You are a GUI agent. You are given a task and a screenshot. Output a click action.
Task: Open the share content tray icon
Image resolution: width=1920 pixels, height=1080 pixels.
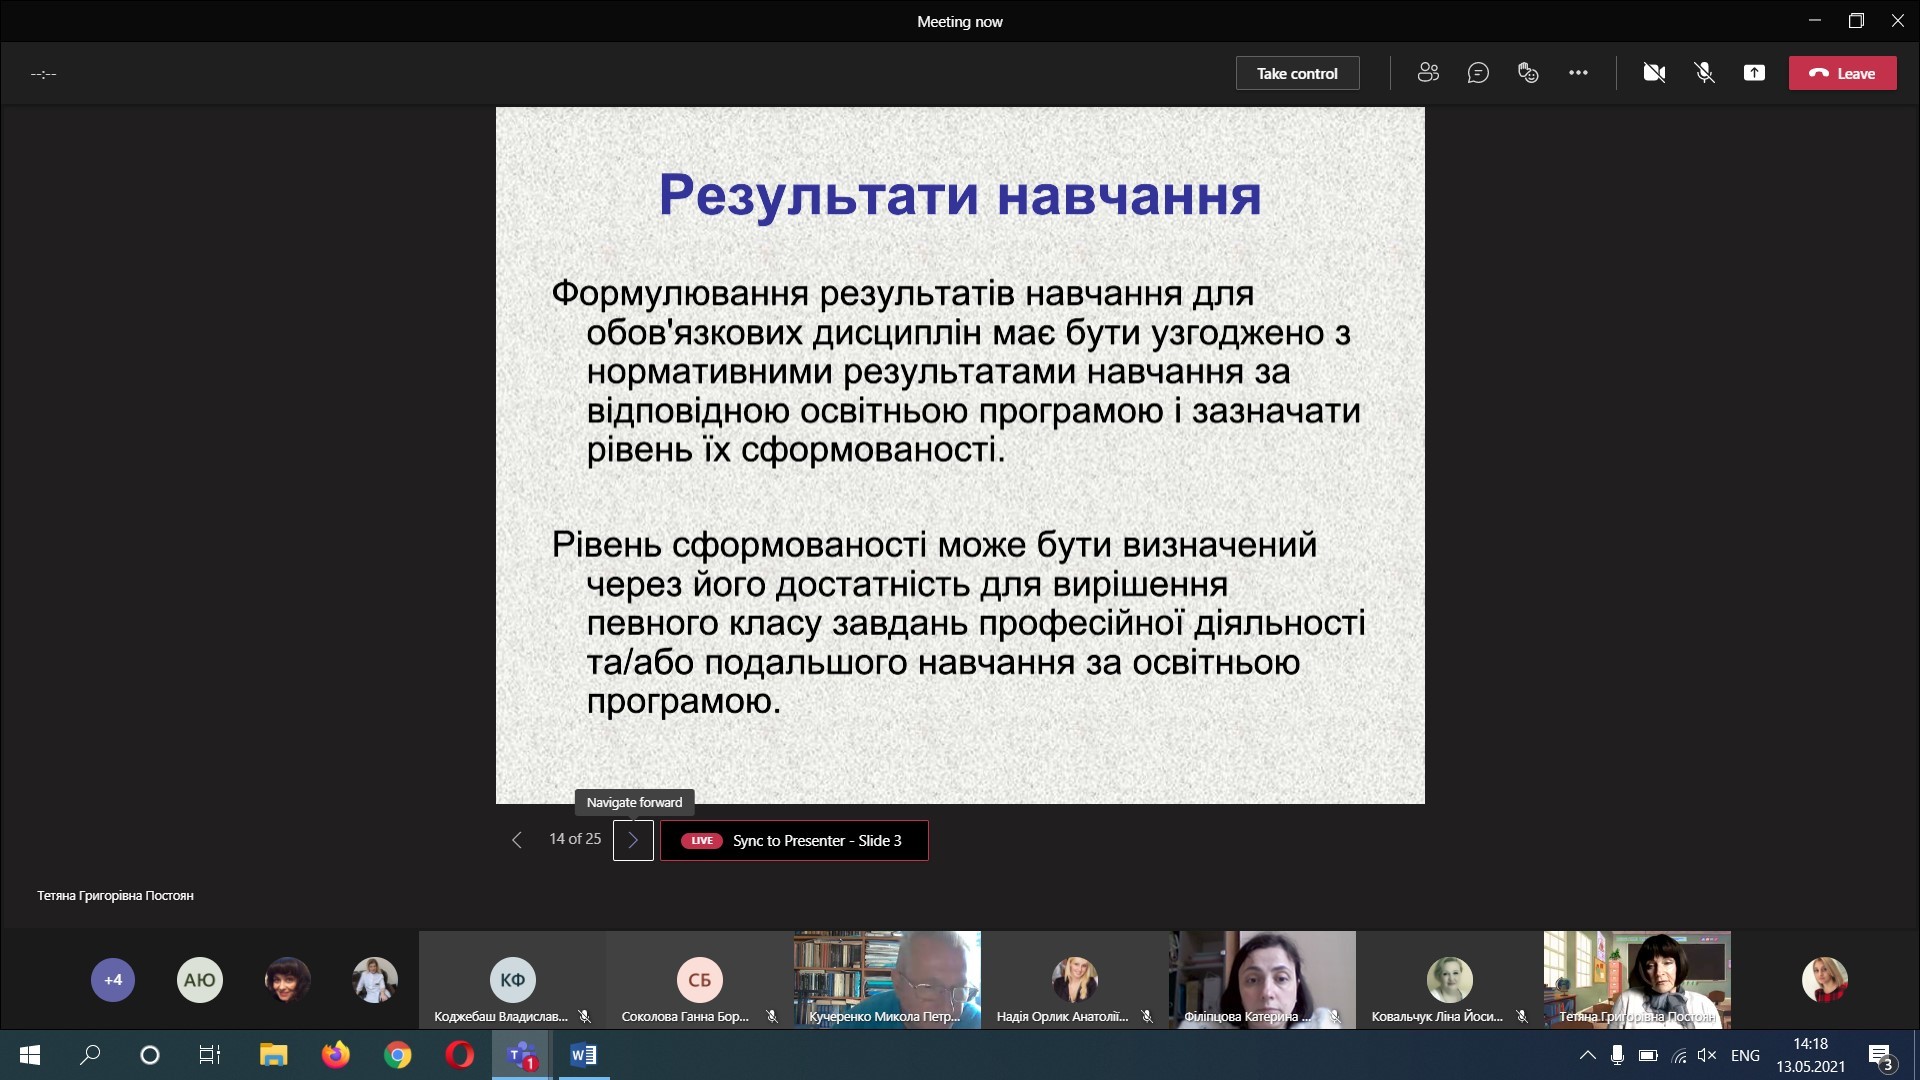pos(1754,73)
